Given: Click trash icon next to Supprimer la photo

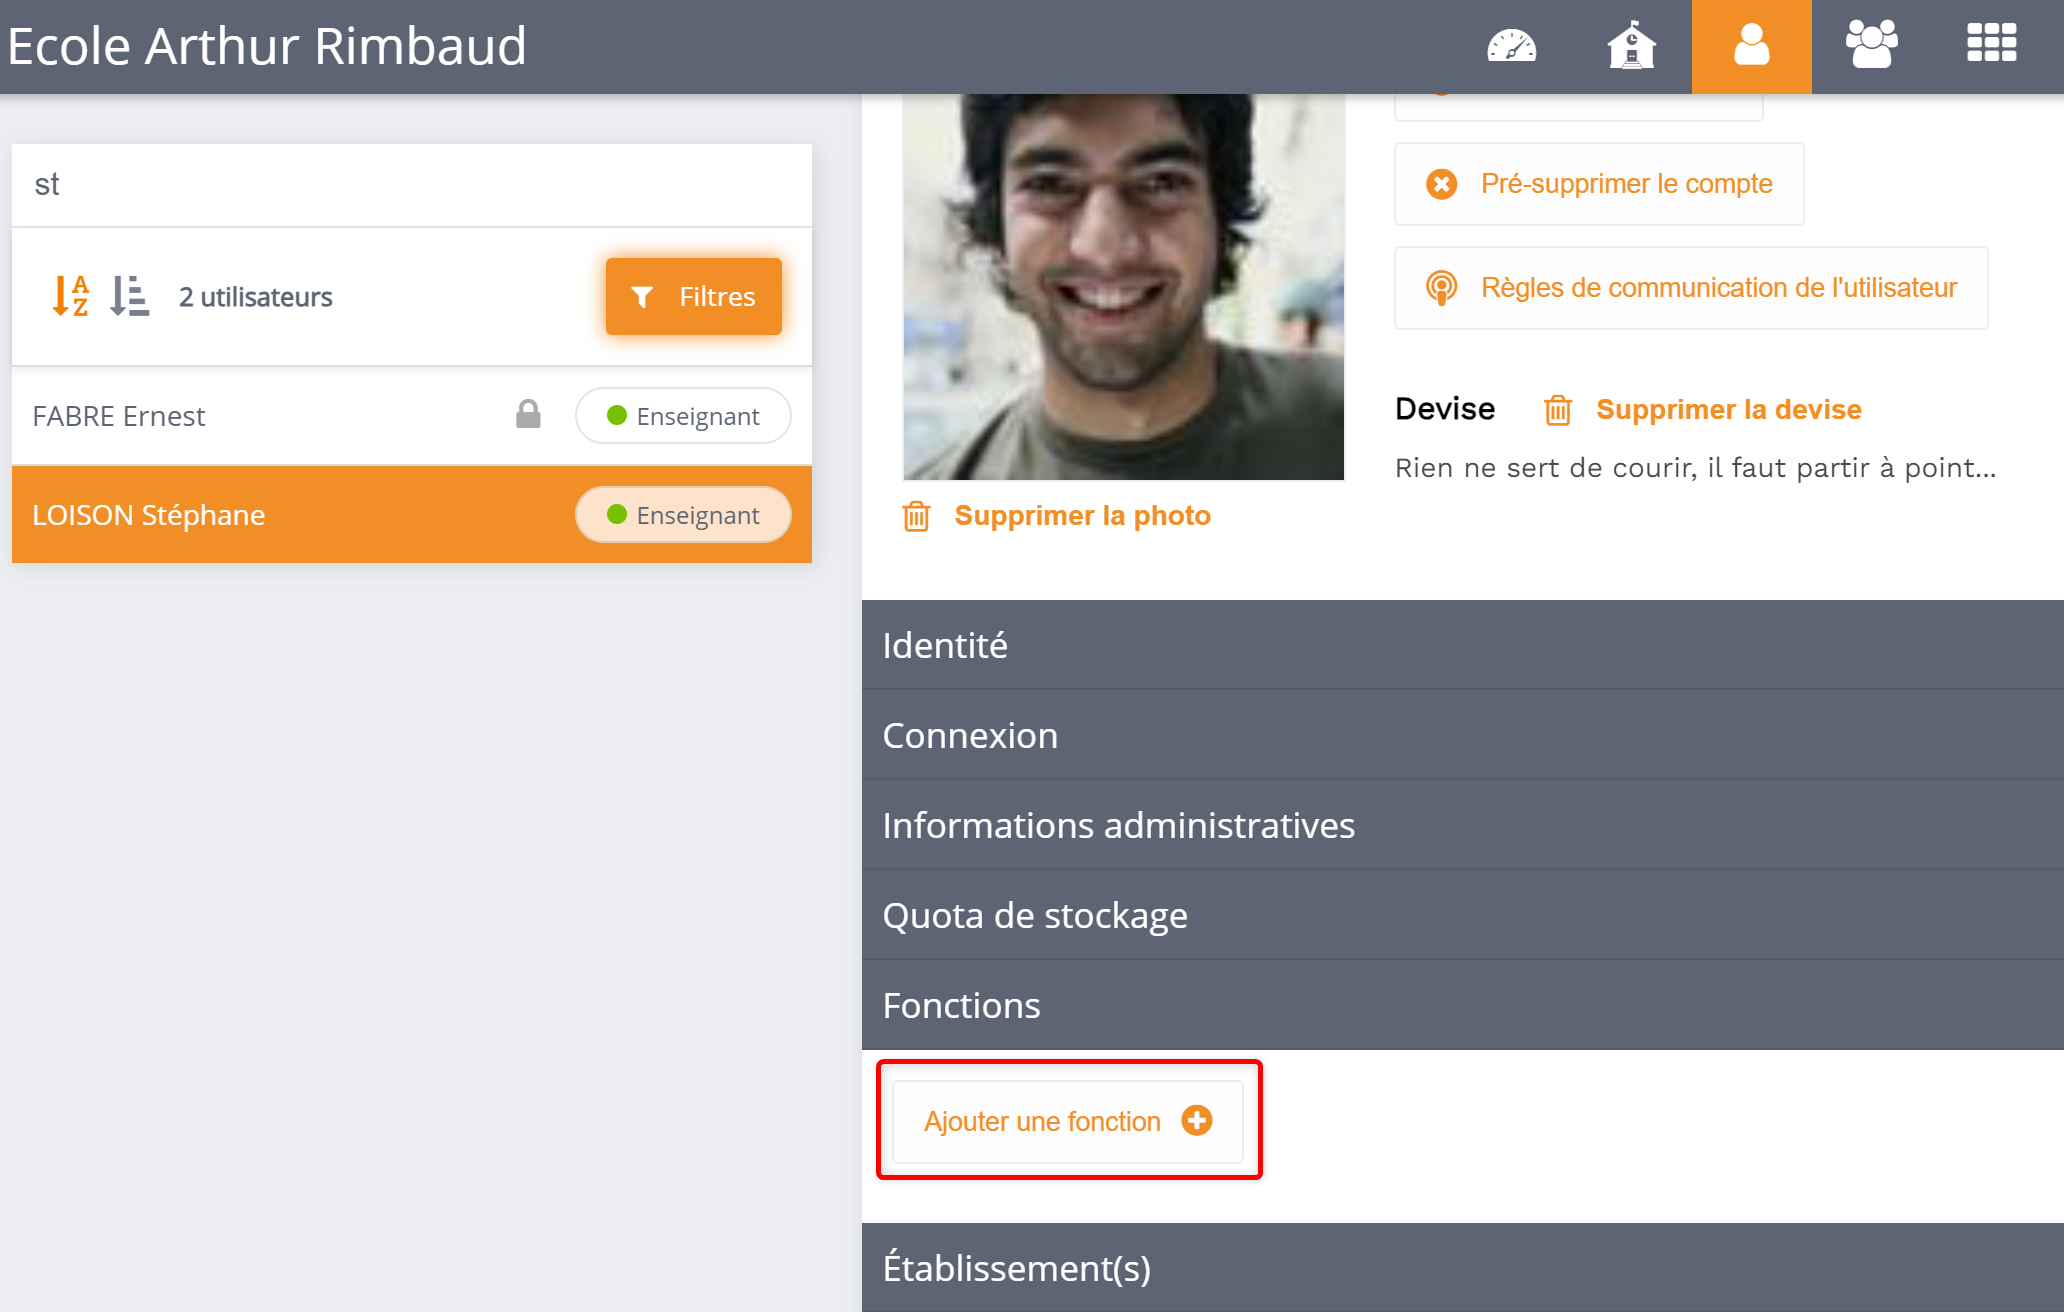Looking at the screenshot, I should [x=916, y=516].
